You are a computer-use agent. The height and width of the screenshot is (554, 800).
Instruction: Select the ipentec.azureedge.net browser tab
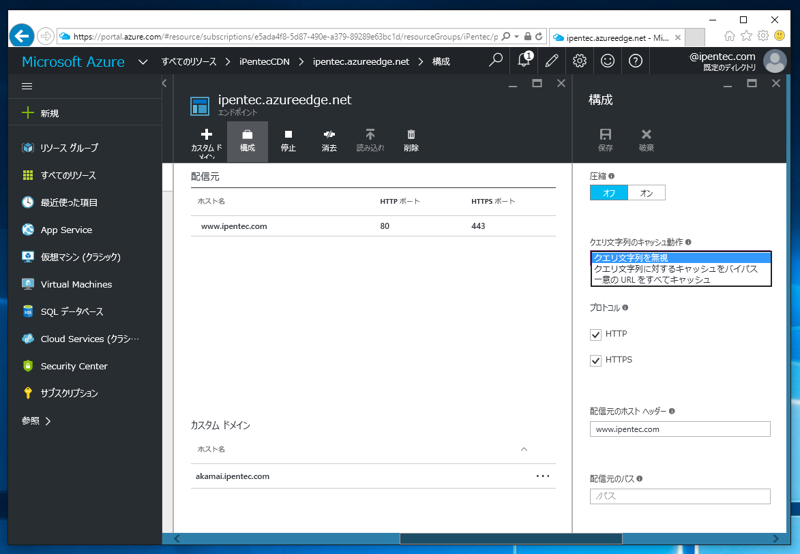pyautogui.click(x=616, y=38)
